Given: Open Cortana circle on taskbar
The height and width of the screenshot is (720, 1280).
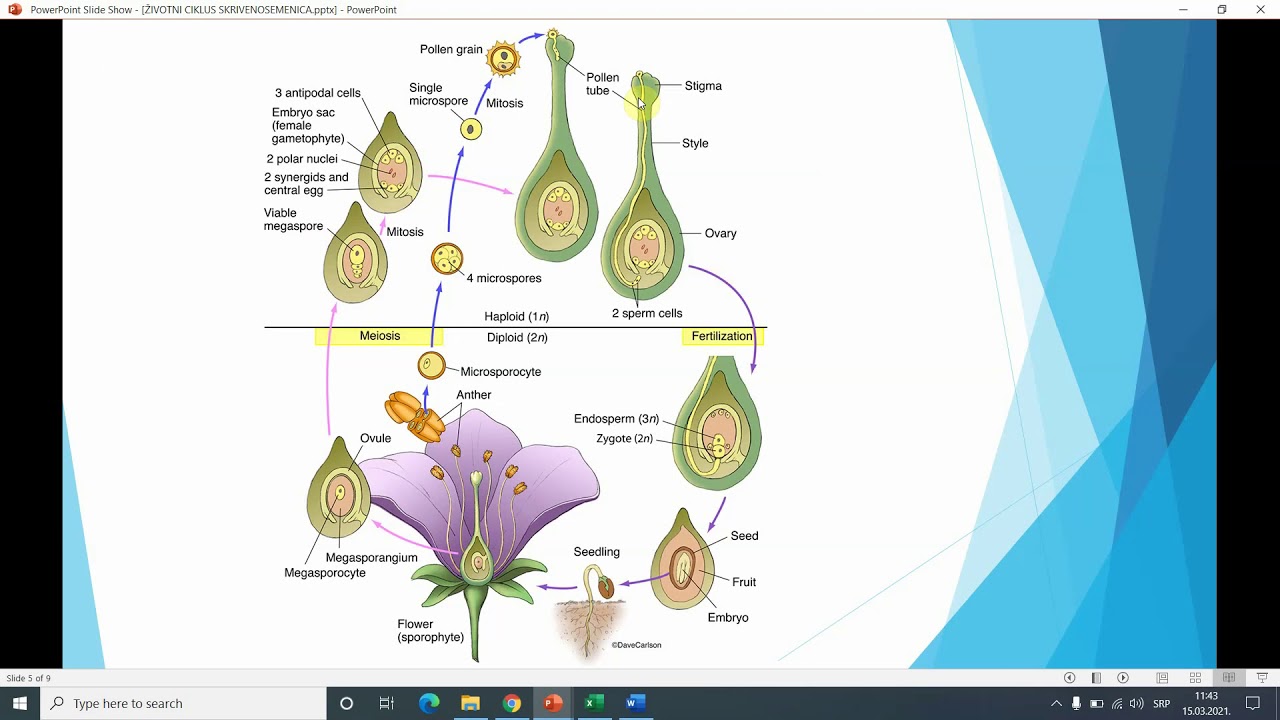Looking at the screenshot, I should tap(346, 703).
